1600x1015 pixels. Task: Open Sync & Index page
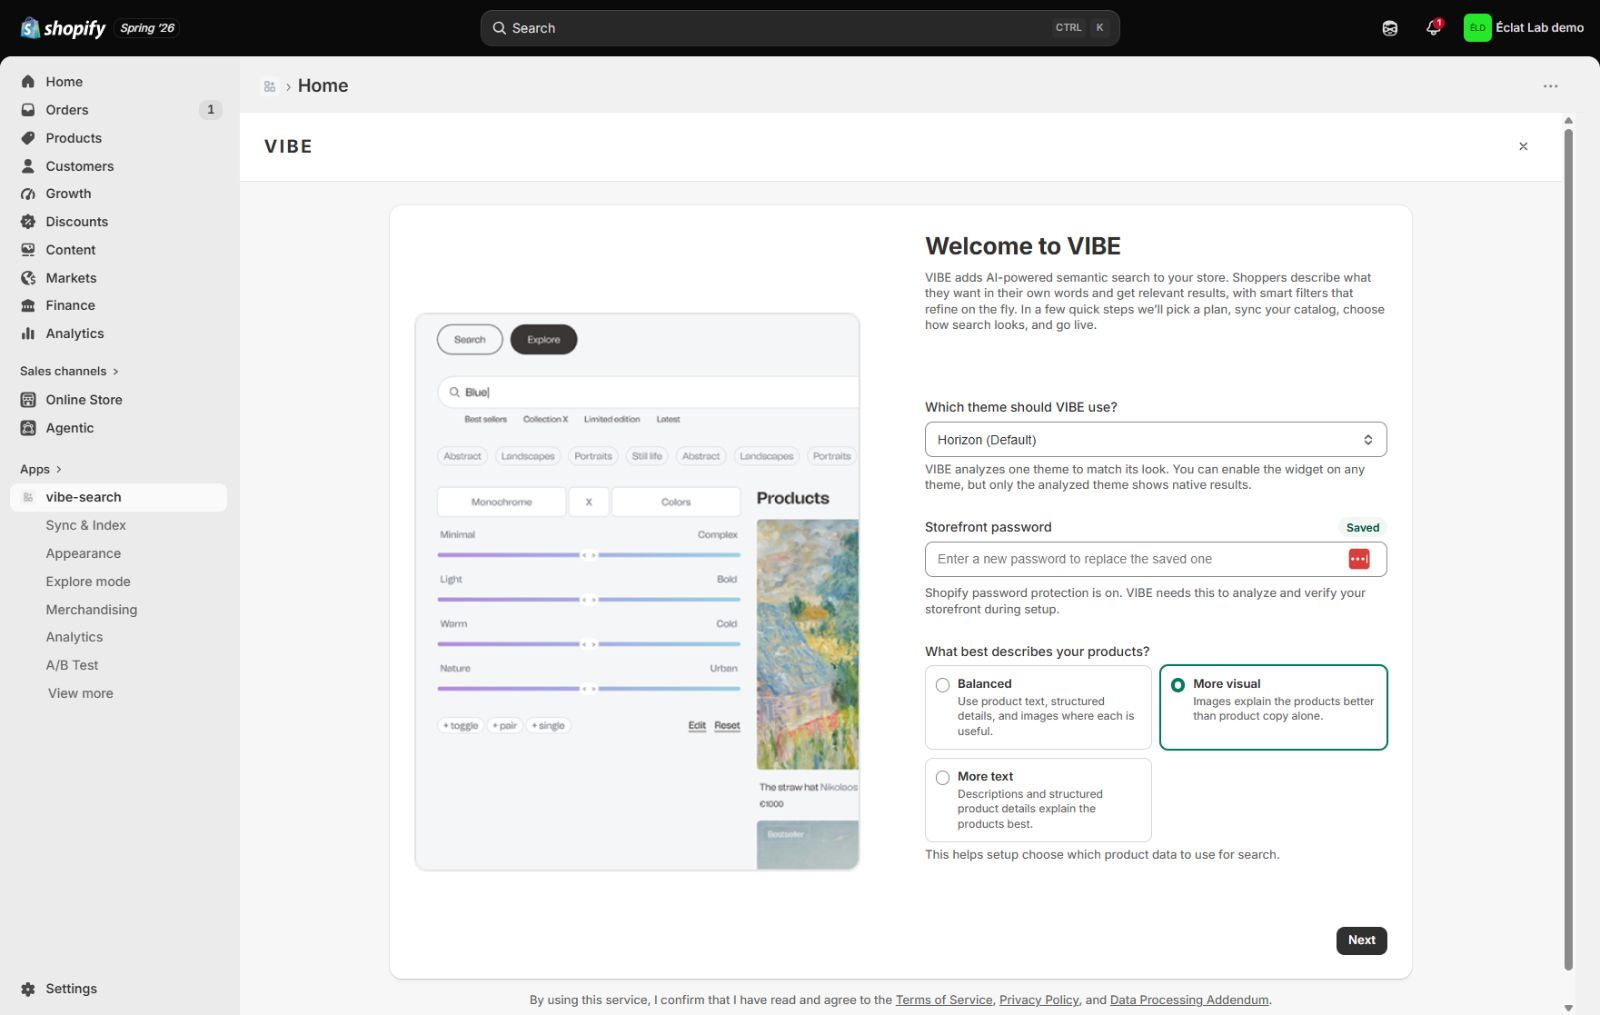pos(86,525)
